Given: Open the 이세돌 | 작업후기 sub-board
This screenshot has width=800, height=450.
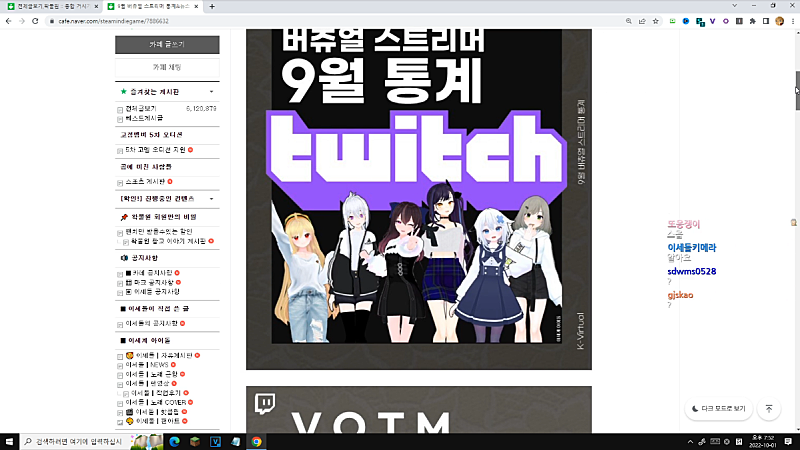Looking at the screenshot, I should pos(156,393).
